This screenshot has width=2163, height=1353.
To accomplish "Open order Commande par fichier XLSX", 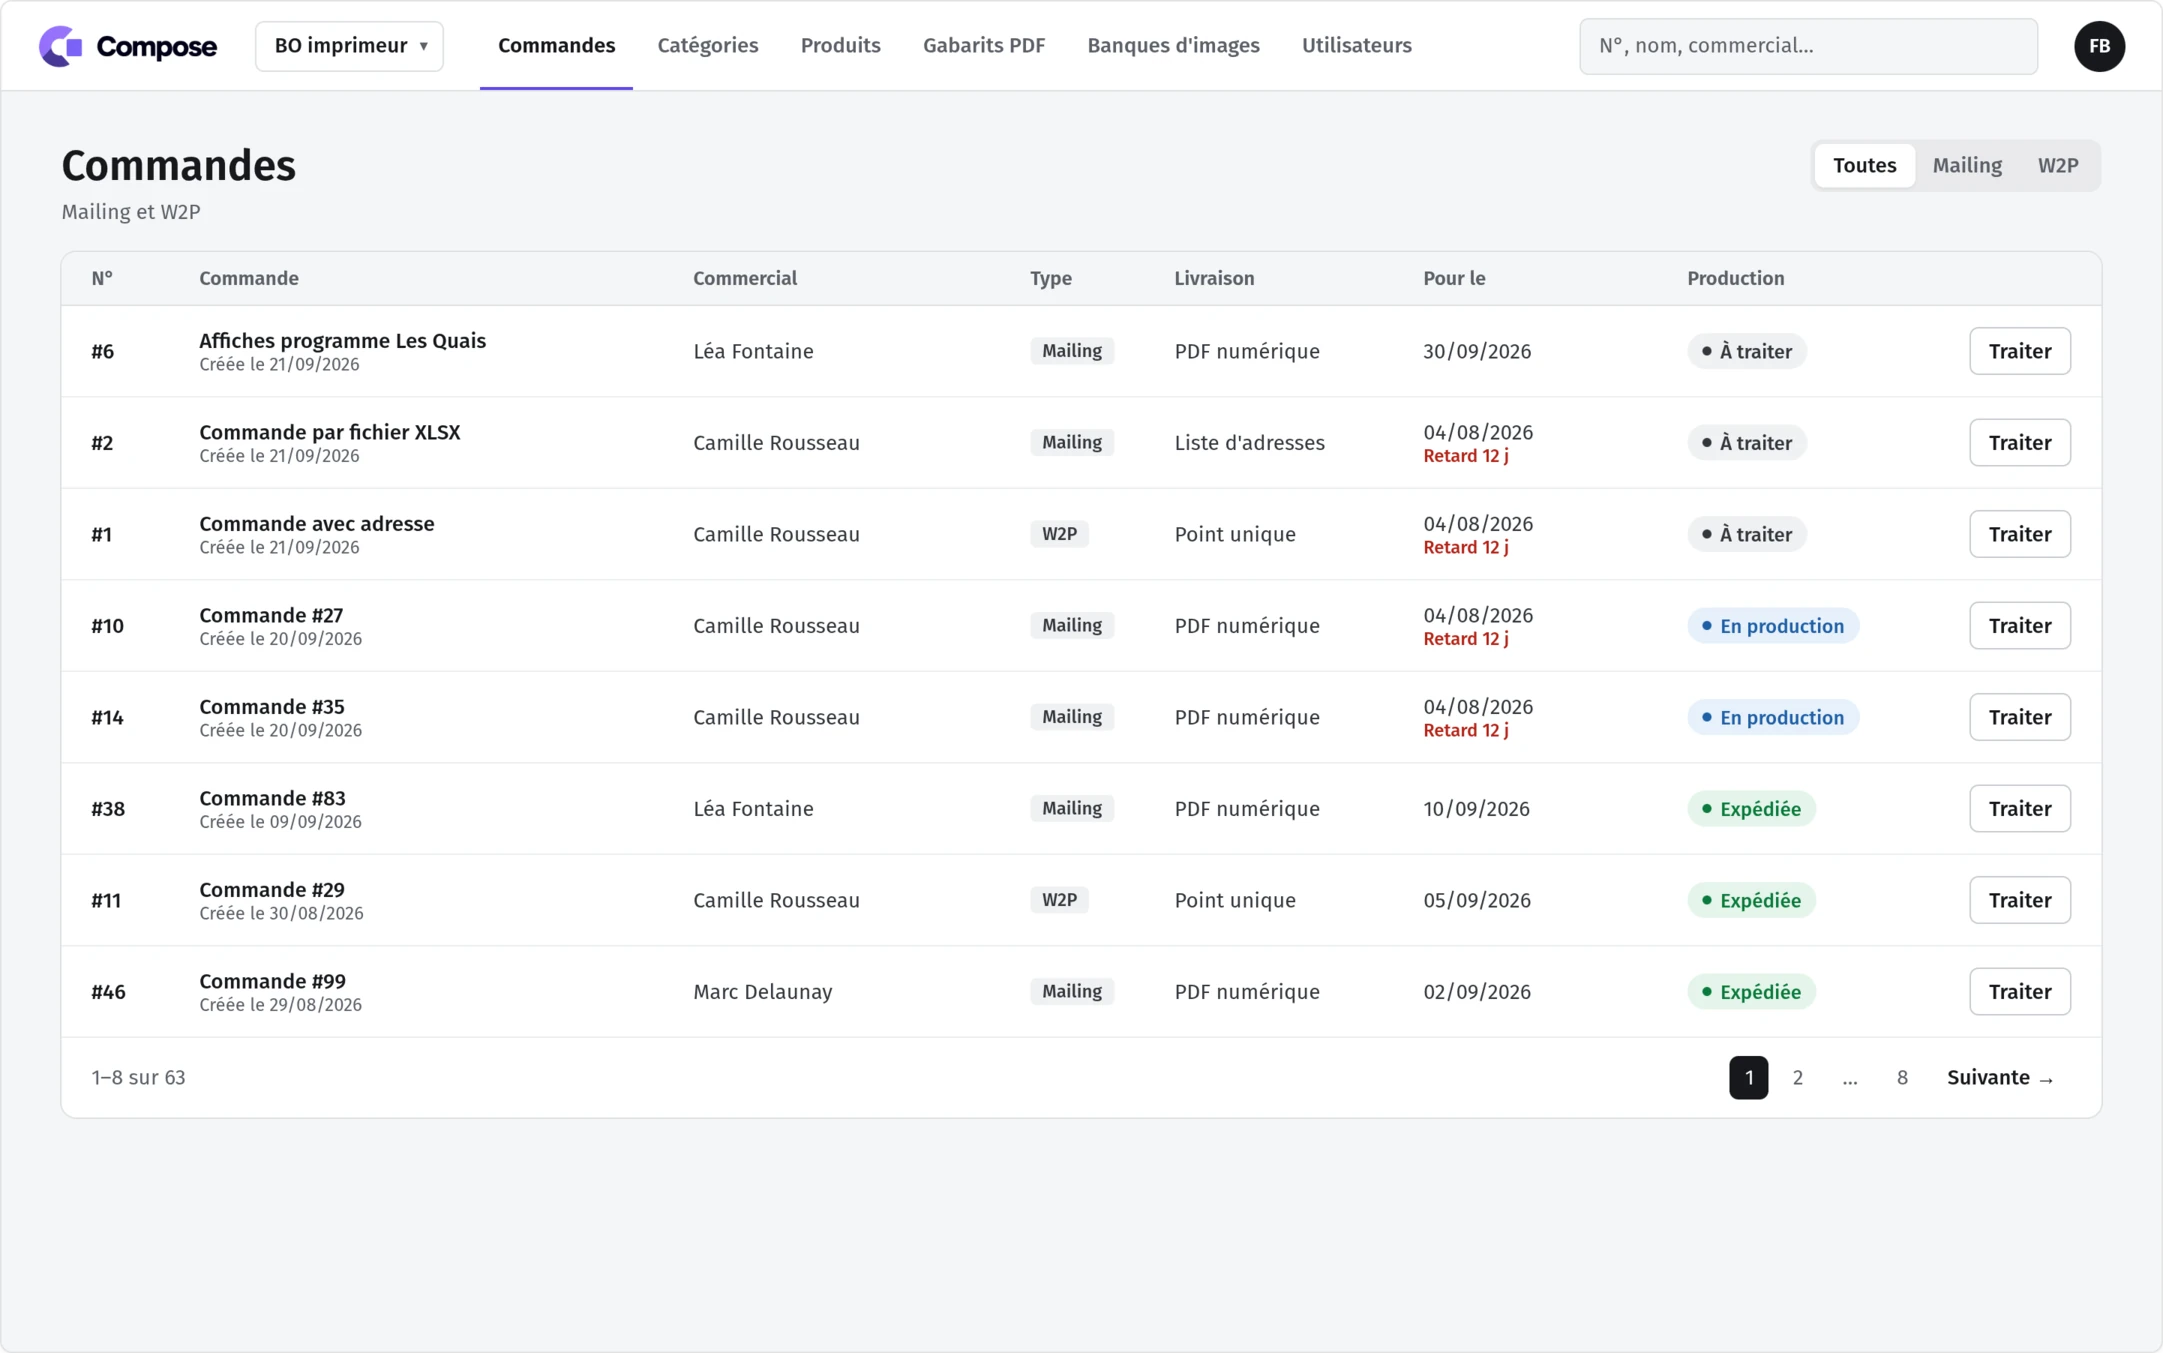I will pyautogui.click(x=329, y=433).
